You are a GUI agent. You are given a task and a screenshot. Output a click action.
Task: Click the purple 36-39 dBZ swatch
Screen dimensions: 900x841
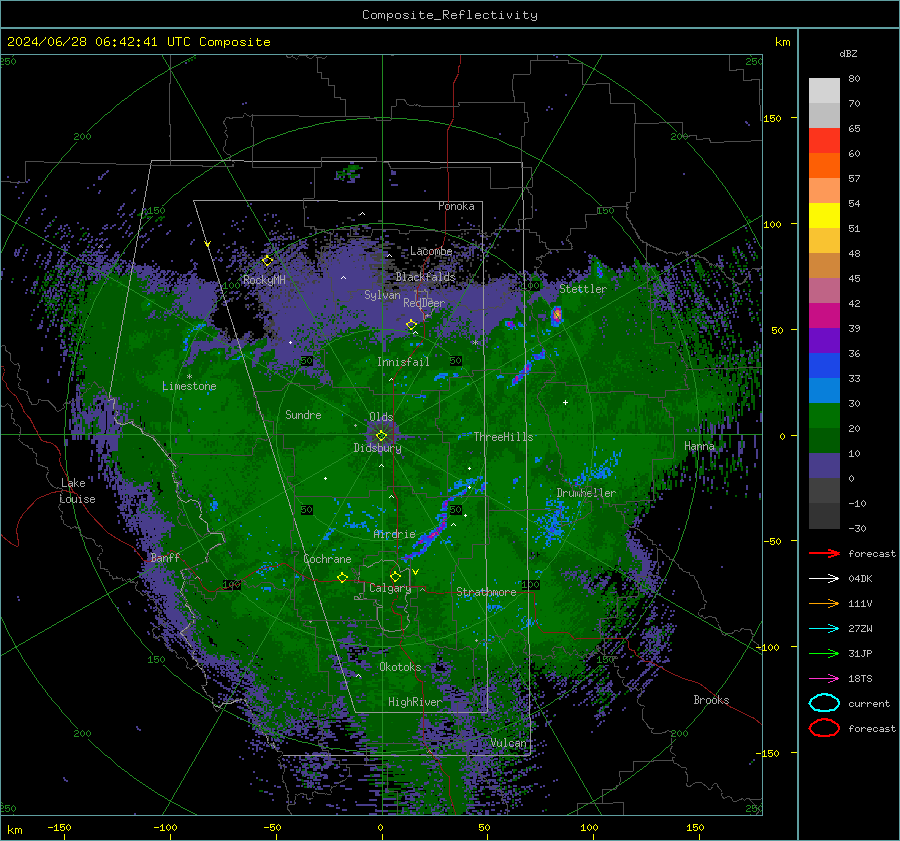824,341
